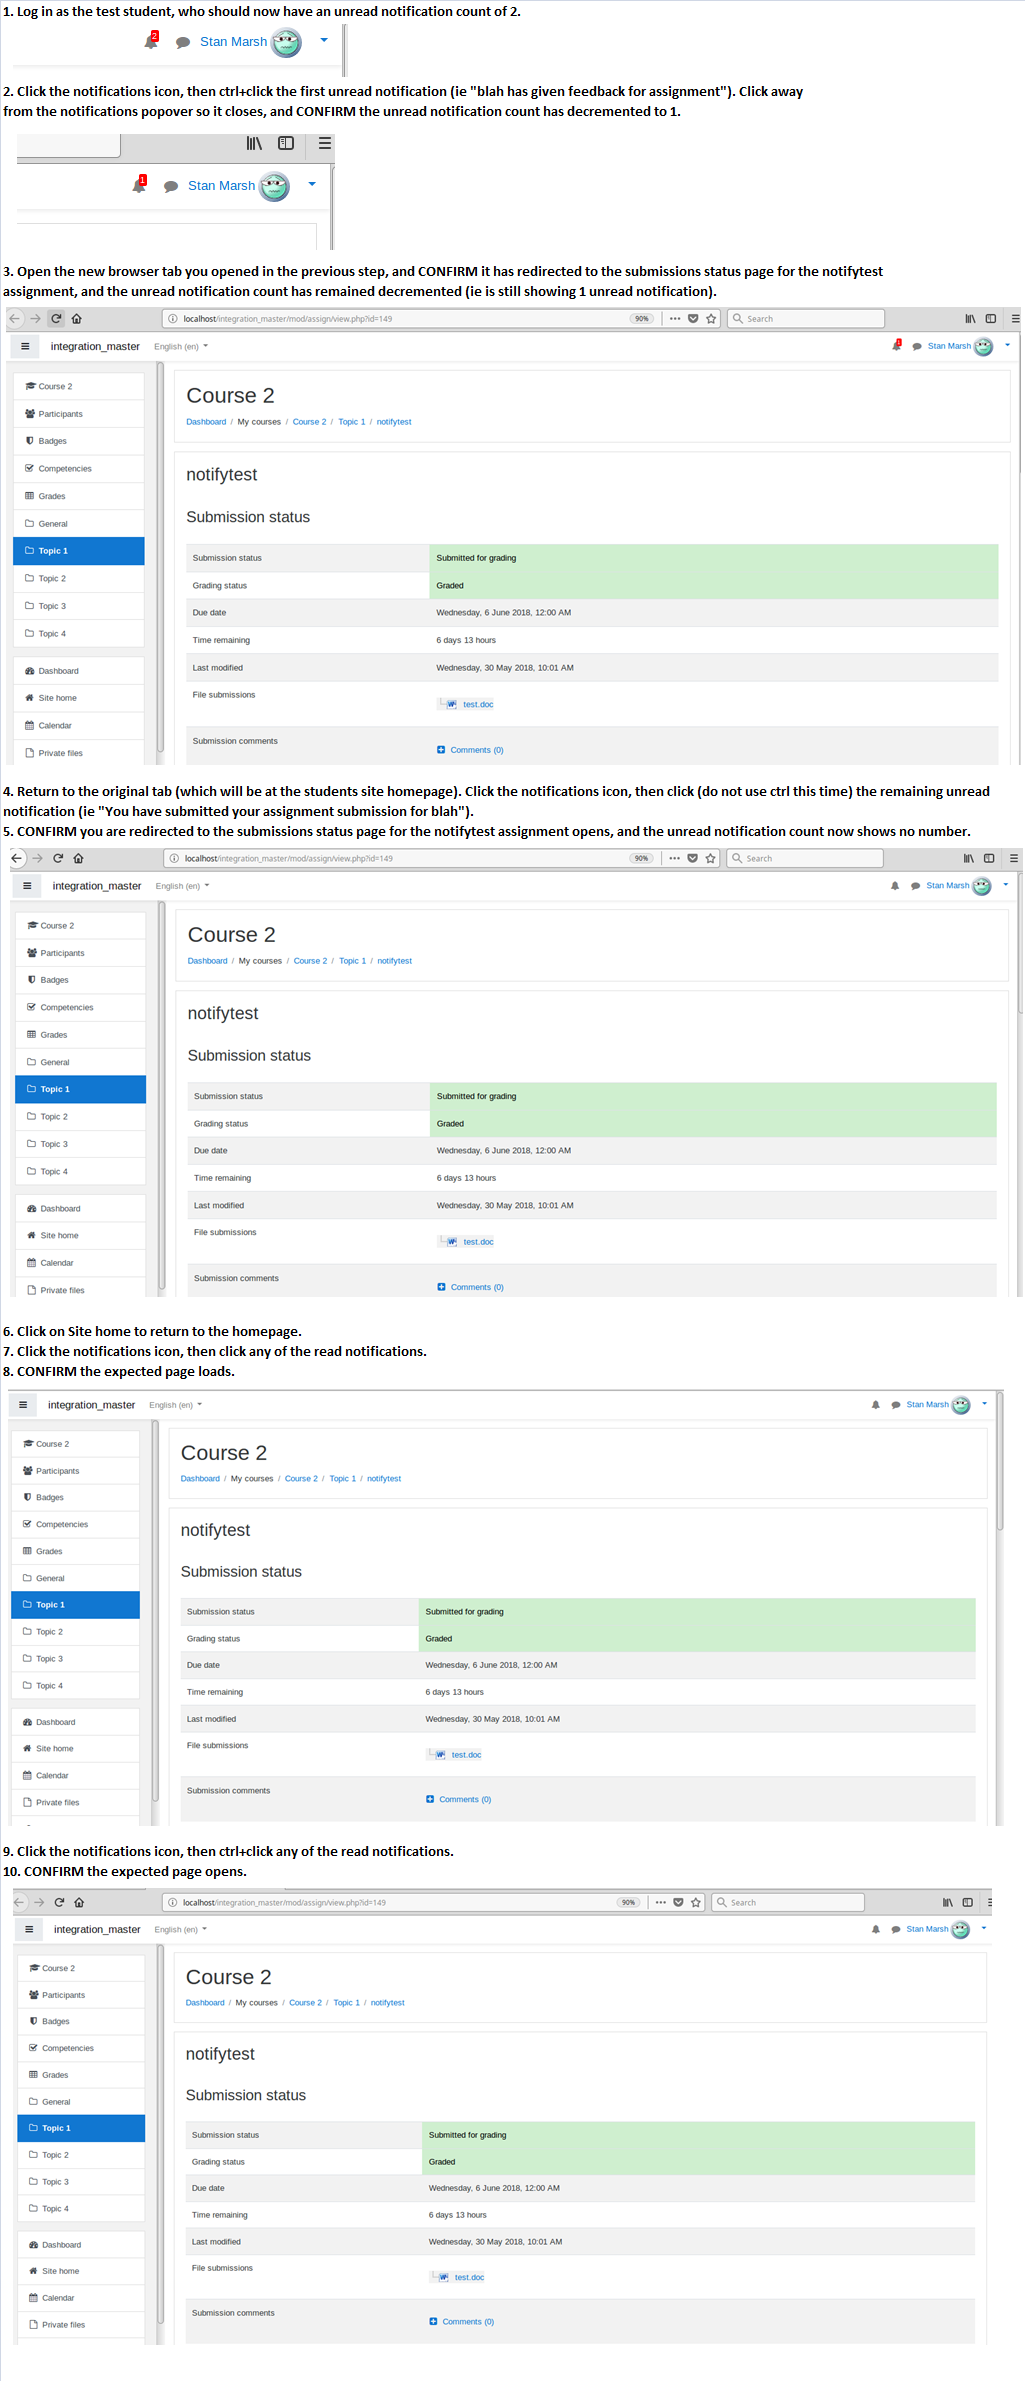
Task: Open Participants in step 3 screenshot sidebar
Action: 79,414
